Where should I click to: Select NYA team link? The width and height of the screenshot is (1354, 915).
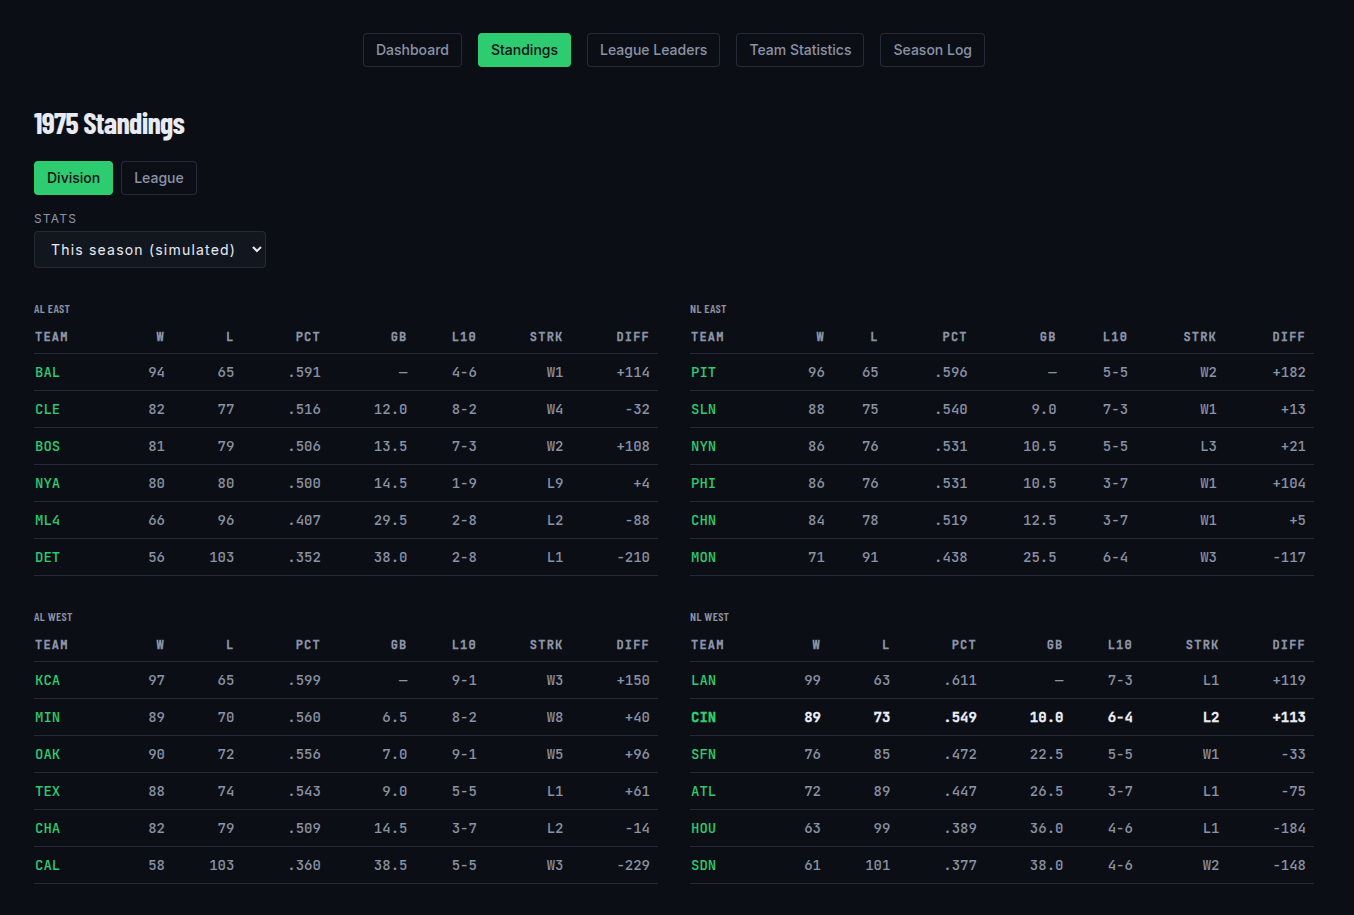[x=47, y=483]
